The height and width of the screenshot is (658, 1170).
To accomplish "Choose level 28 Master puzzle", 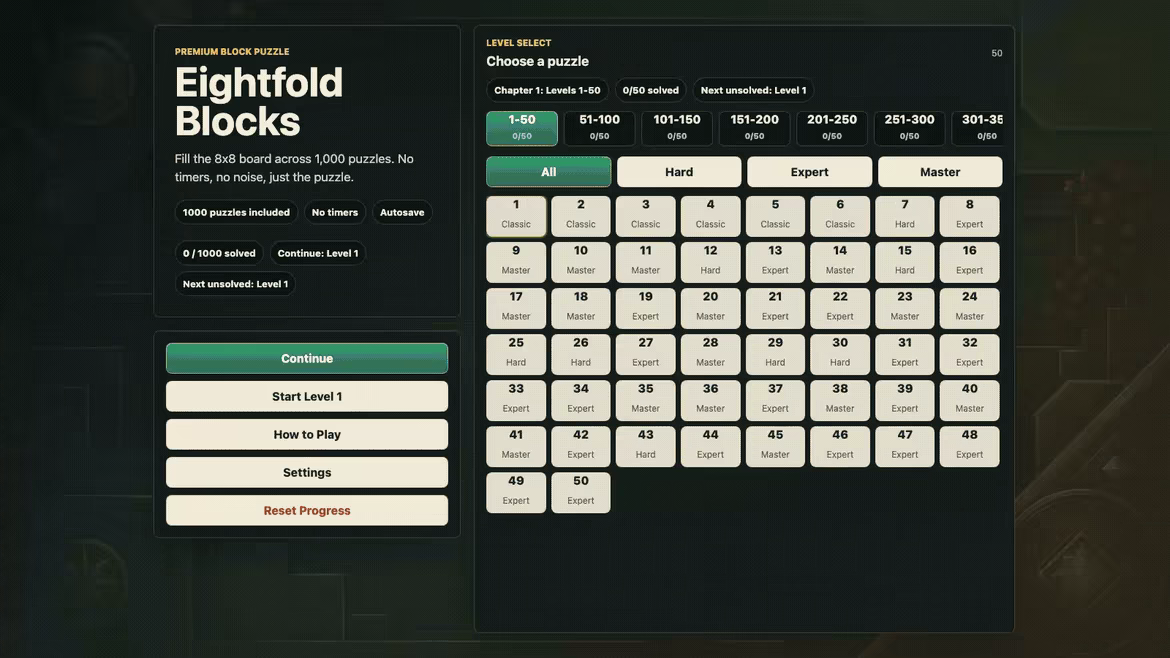I will point(710,354).
